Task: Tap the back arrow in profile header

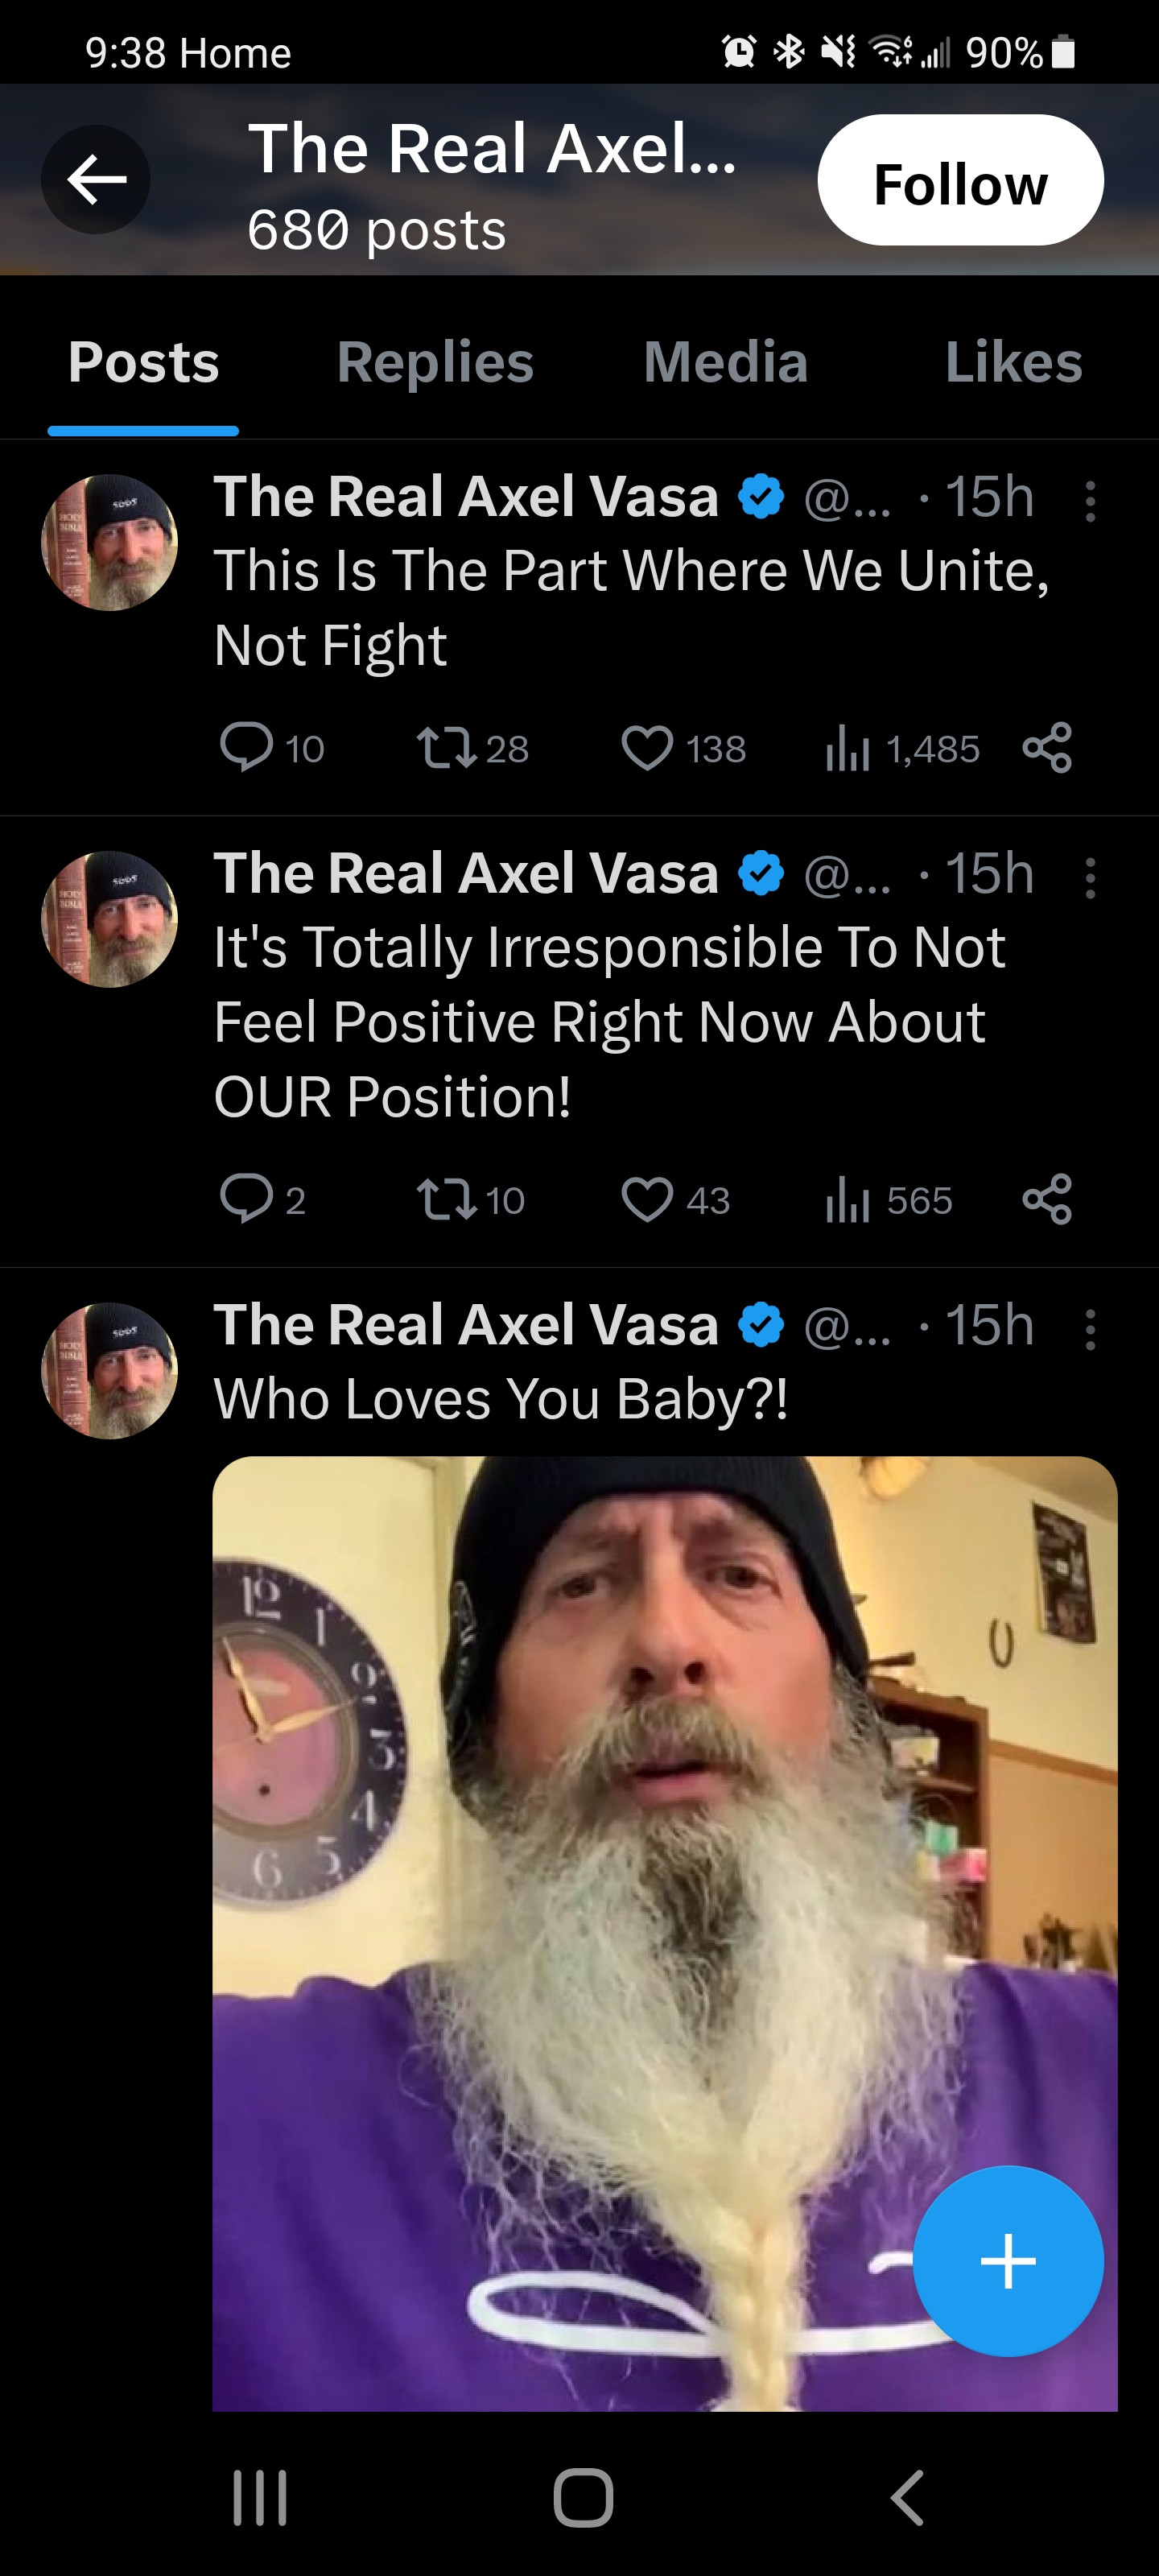Action: (x=96, y=180)
